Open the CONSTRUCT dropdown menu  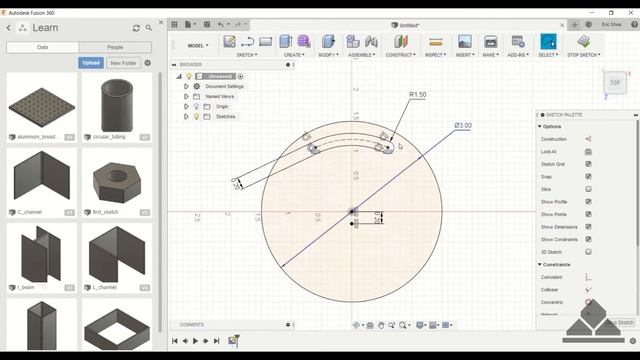pyautogui.click(x=401, y=55)
